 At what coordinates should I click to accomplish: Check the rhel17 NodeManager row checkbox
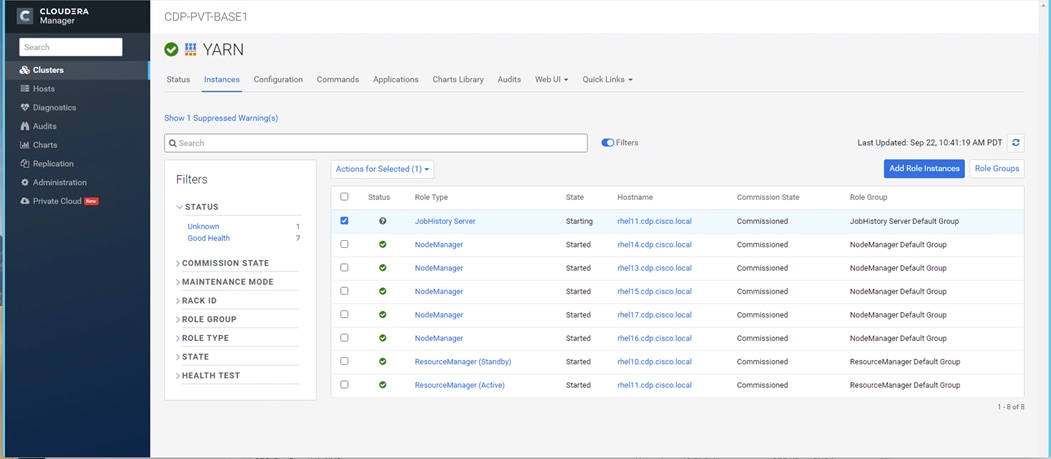pos(345,314)
